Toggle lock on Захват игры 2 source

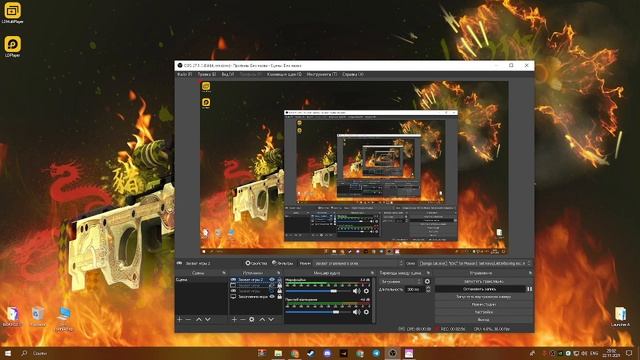tap(279, 280)
